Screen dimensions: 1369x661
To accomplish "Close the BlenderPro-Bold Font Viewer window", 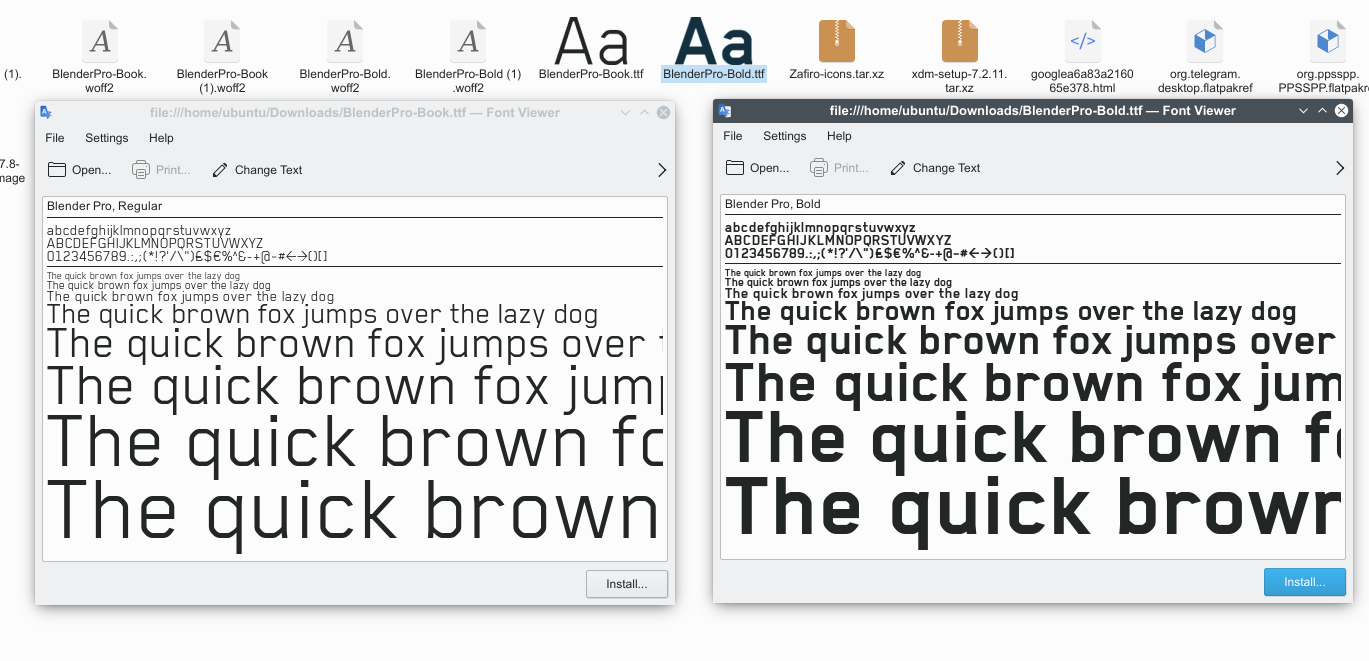I will pyautogui.click(x=1341, y=111).
